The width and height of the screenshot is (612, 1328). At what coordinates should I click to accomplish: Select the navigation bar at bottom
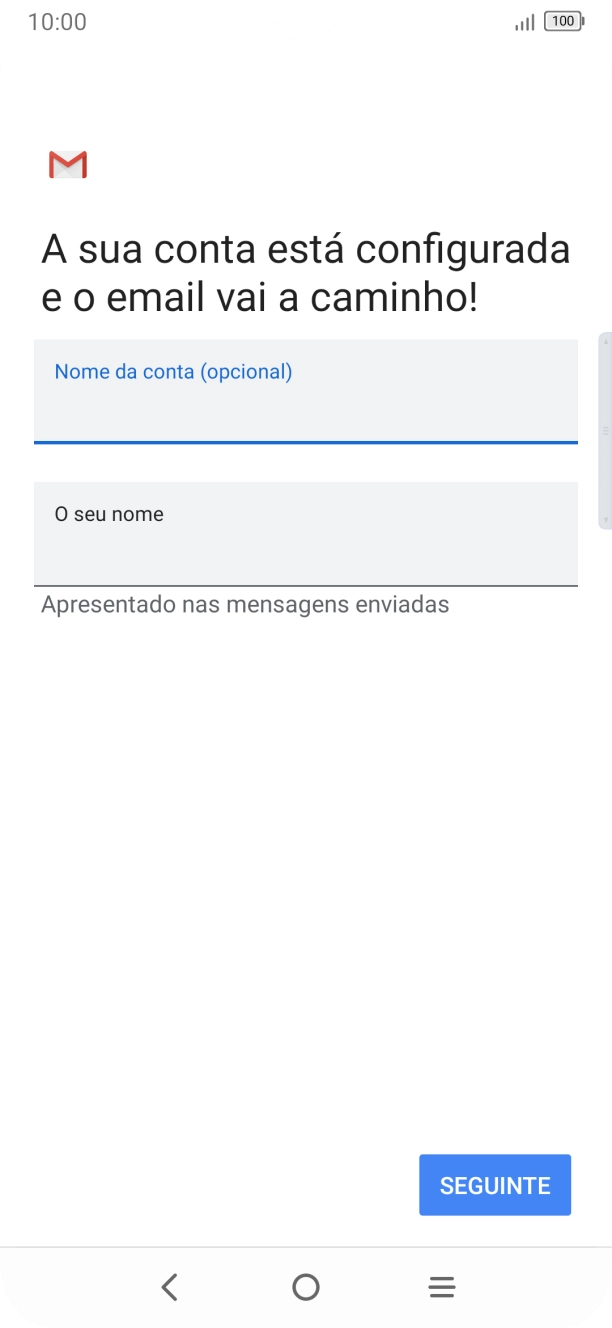click(306, 1287)
